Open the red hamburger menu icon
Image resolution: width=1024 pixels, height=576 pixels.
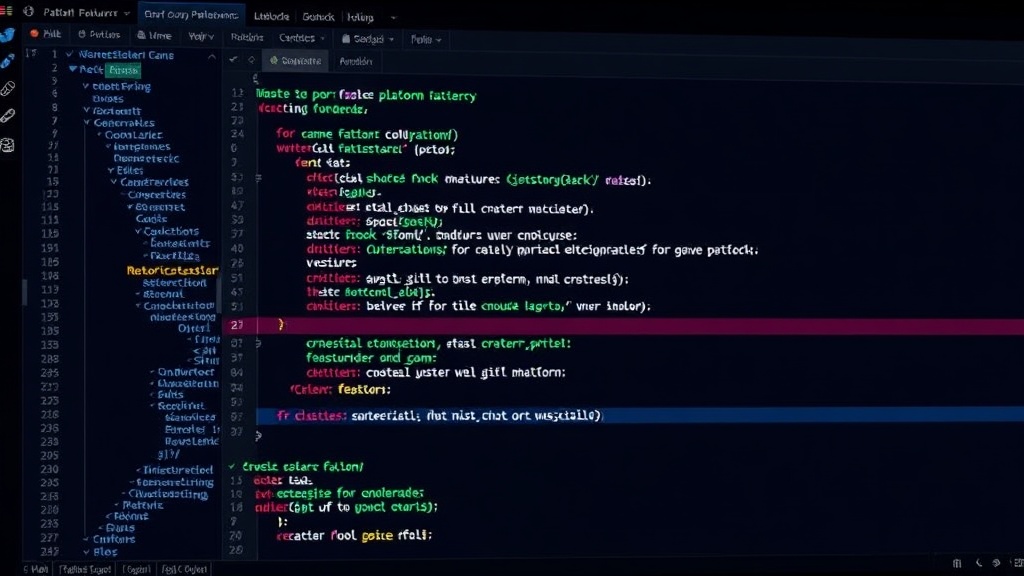tap(7, 10)
